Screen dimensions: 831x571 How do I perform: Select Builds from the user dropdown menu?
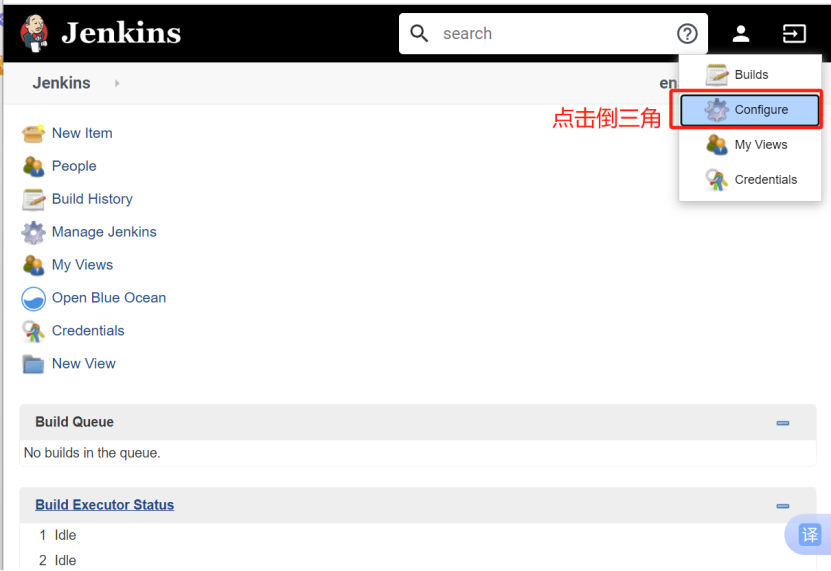750,75
